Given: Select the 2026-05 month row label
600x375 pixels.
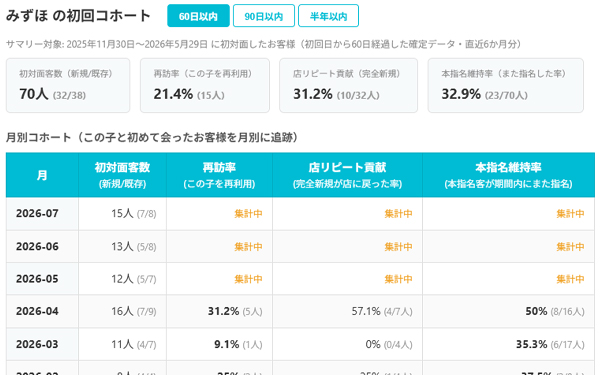Looking at the screenshot, I should tap(38, 279).
